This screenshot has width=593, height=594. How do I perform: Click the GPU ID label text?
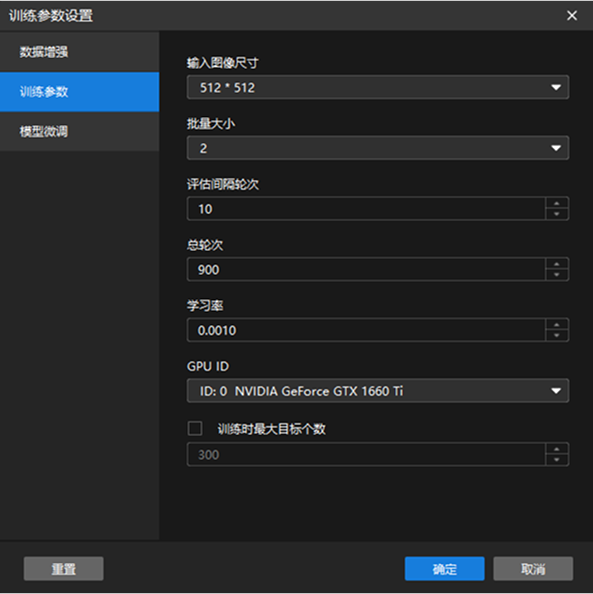point(208,366)
